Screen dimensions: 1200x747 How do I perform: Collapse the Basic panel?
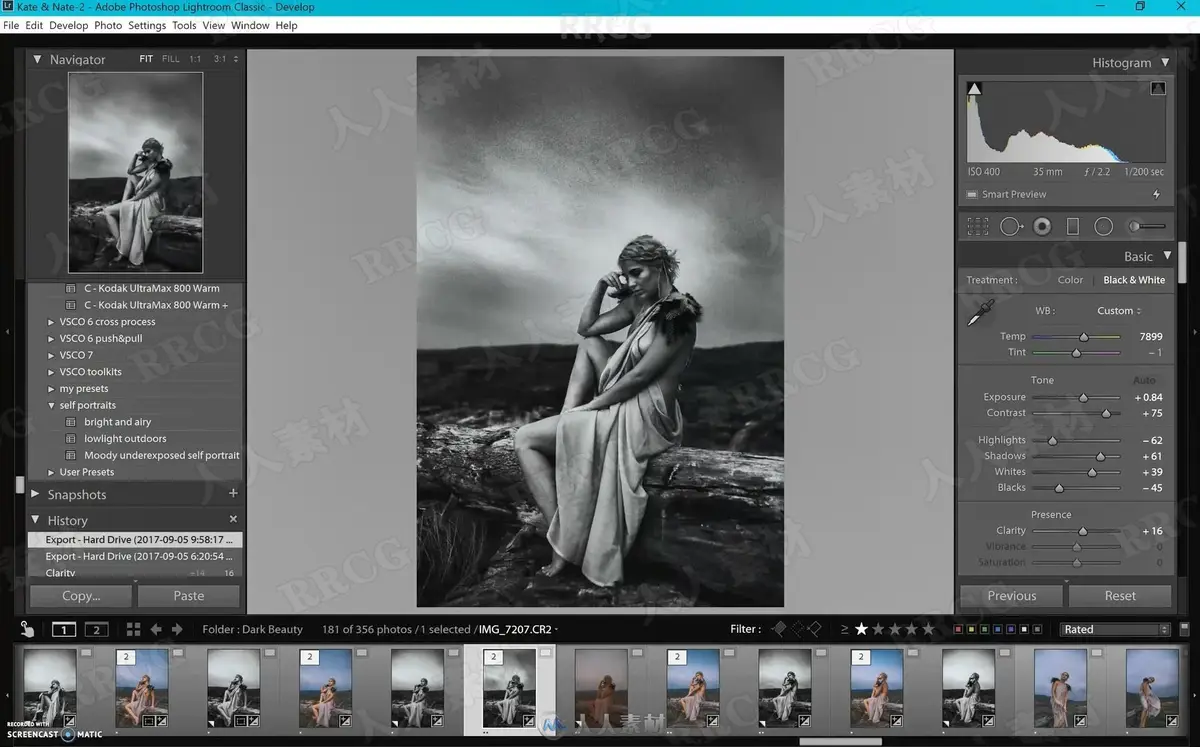click(1165, 256)
